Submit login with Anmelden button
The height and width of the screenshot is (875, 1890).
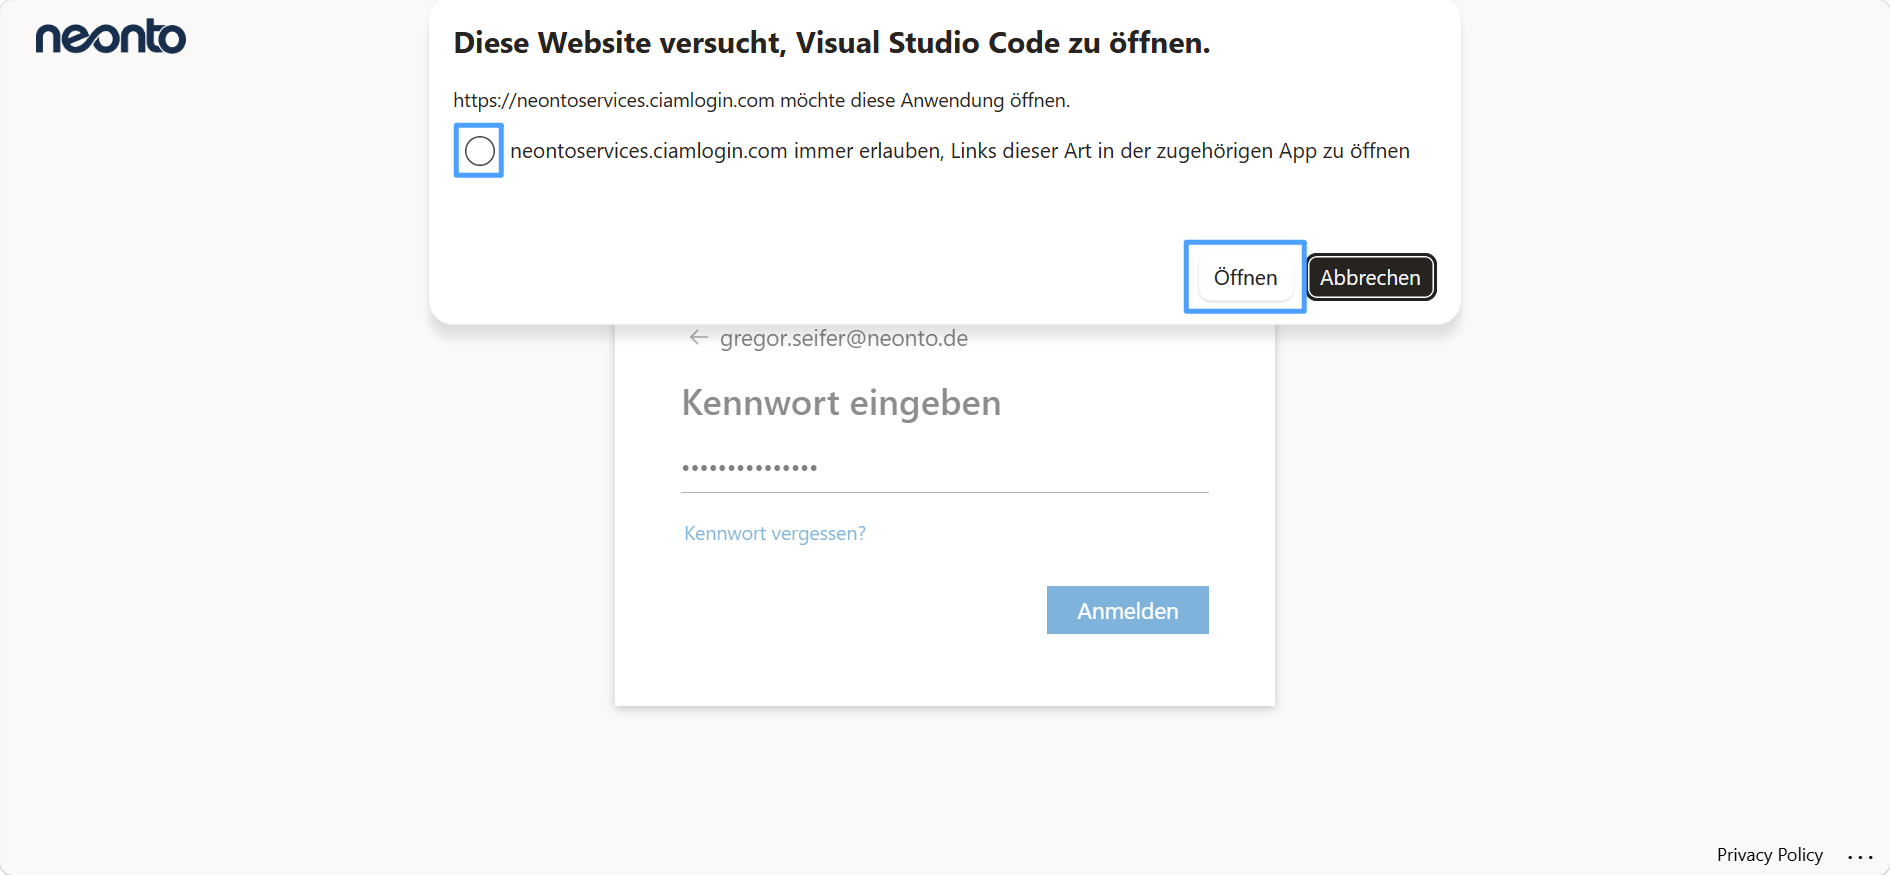pyautogui.click(x=1127, y=610)
